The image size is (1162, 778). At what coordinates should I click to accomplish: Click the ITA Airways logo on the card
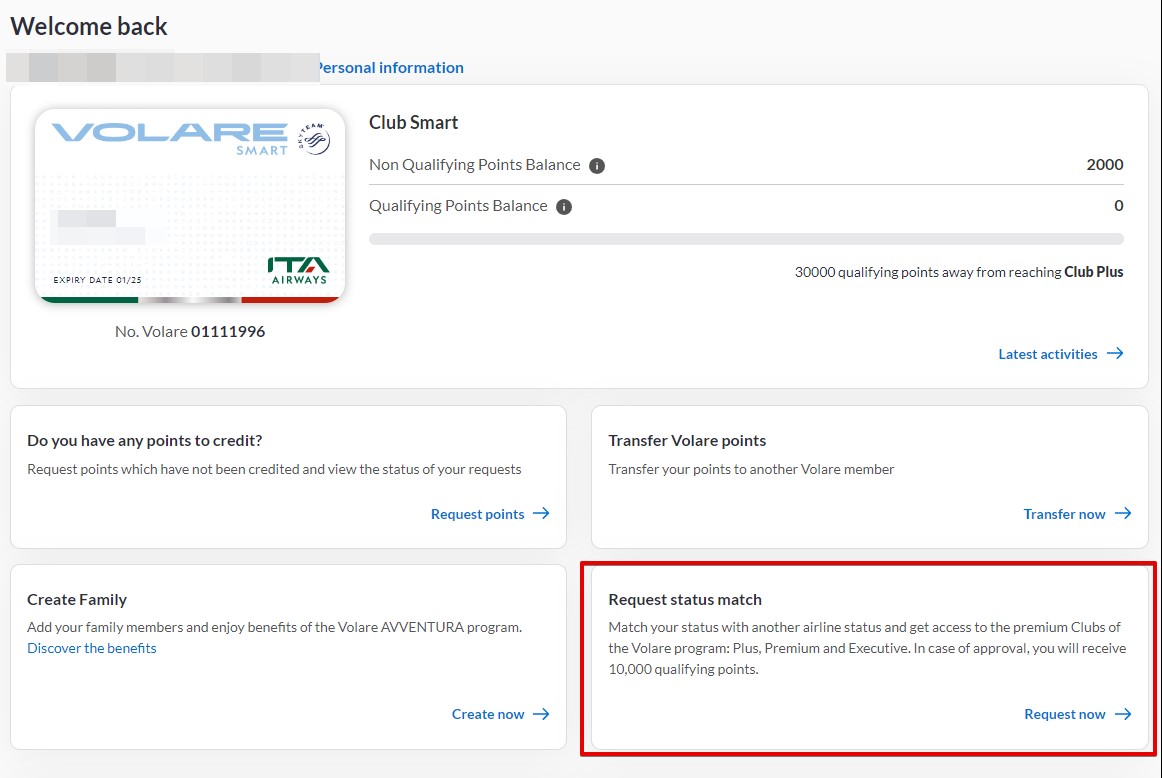point(298,270)
